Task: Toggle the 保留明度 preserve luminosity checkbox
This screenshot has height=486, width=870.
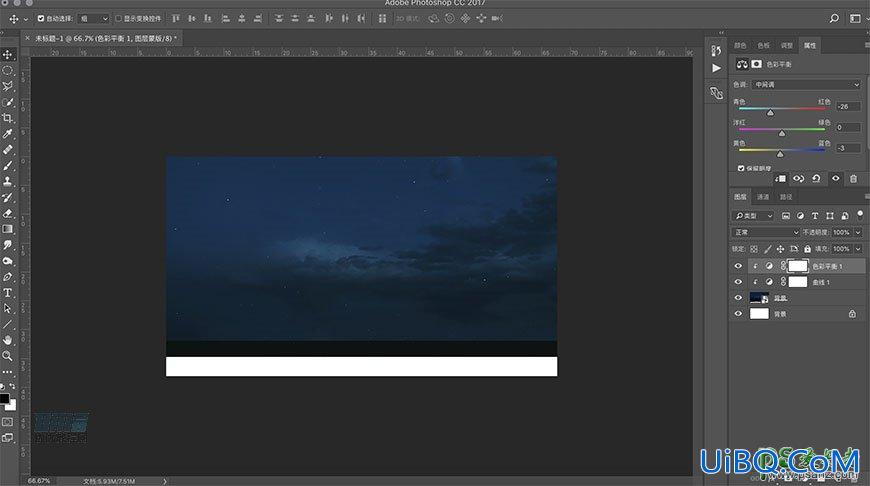Action: click(741, 168)
